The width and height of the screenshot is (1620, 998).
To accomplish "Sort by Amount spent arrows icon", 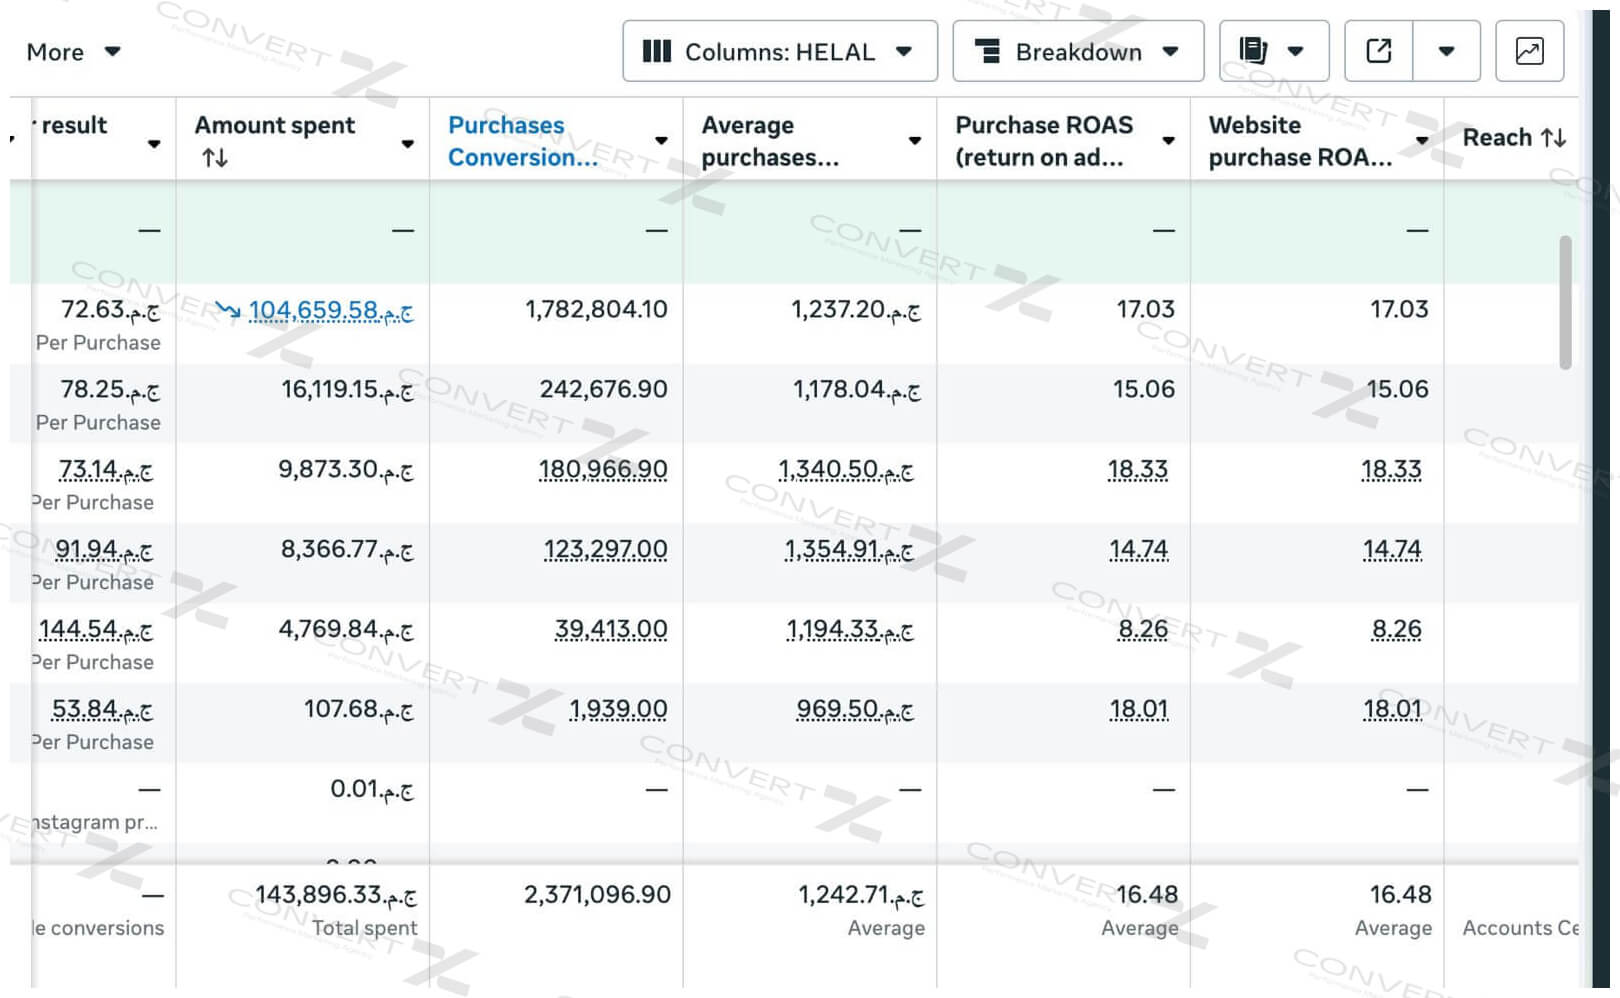I will [215, 158].
